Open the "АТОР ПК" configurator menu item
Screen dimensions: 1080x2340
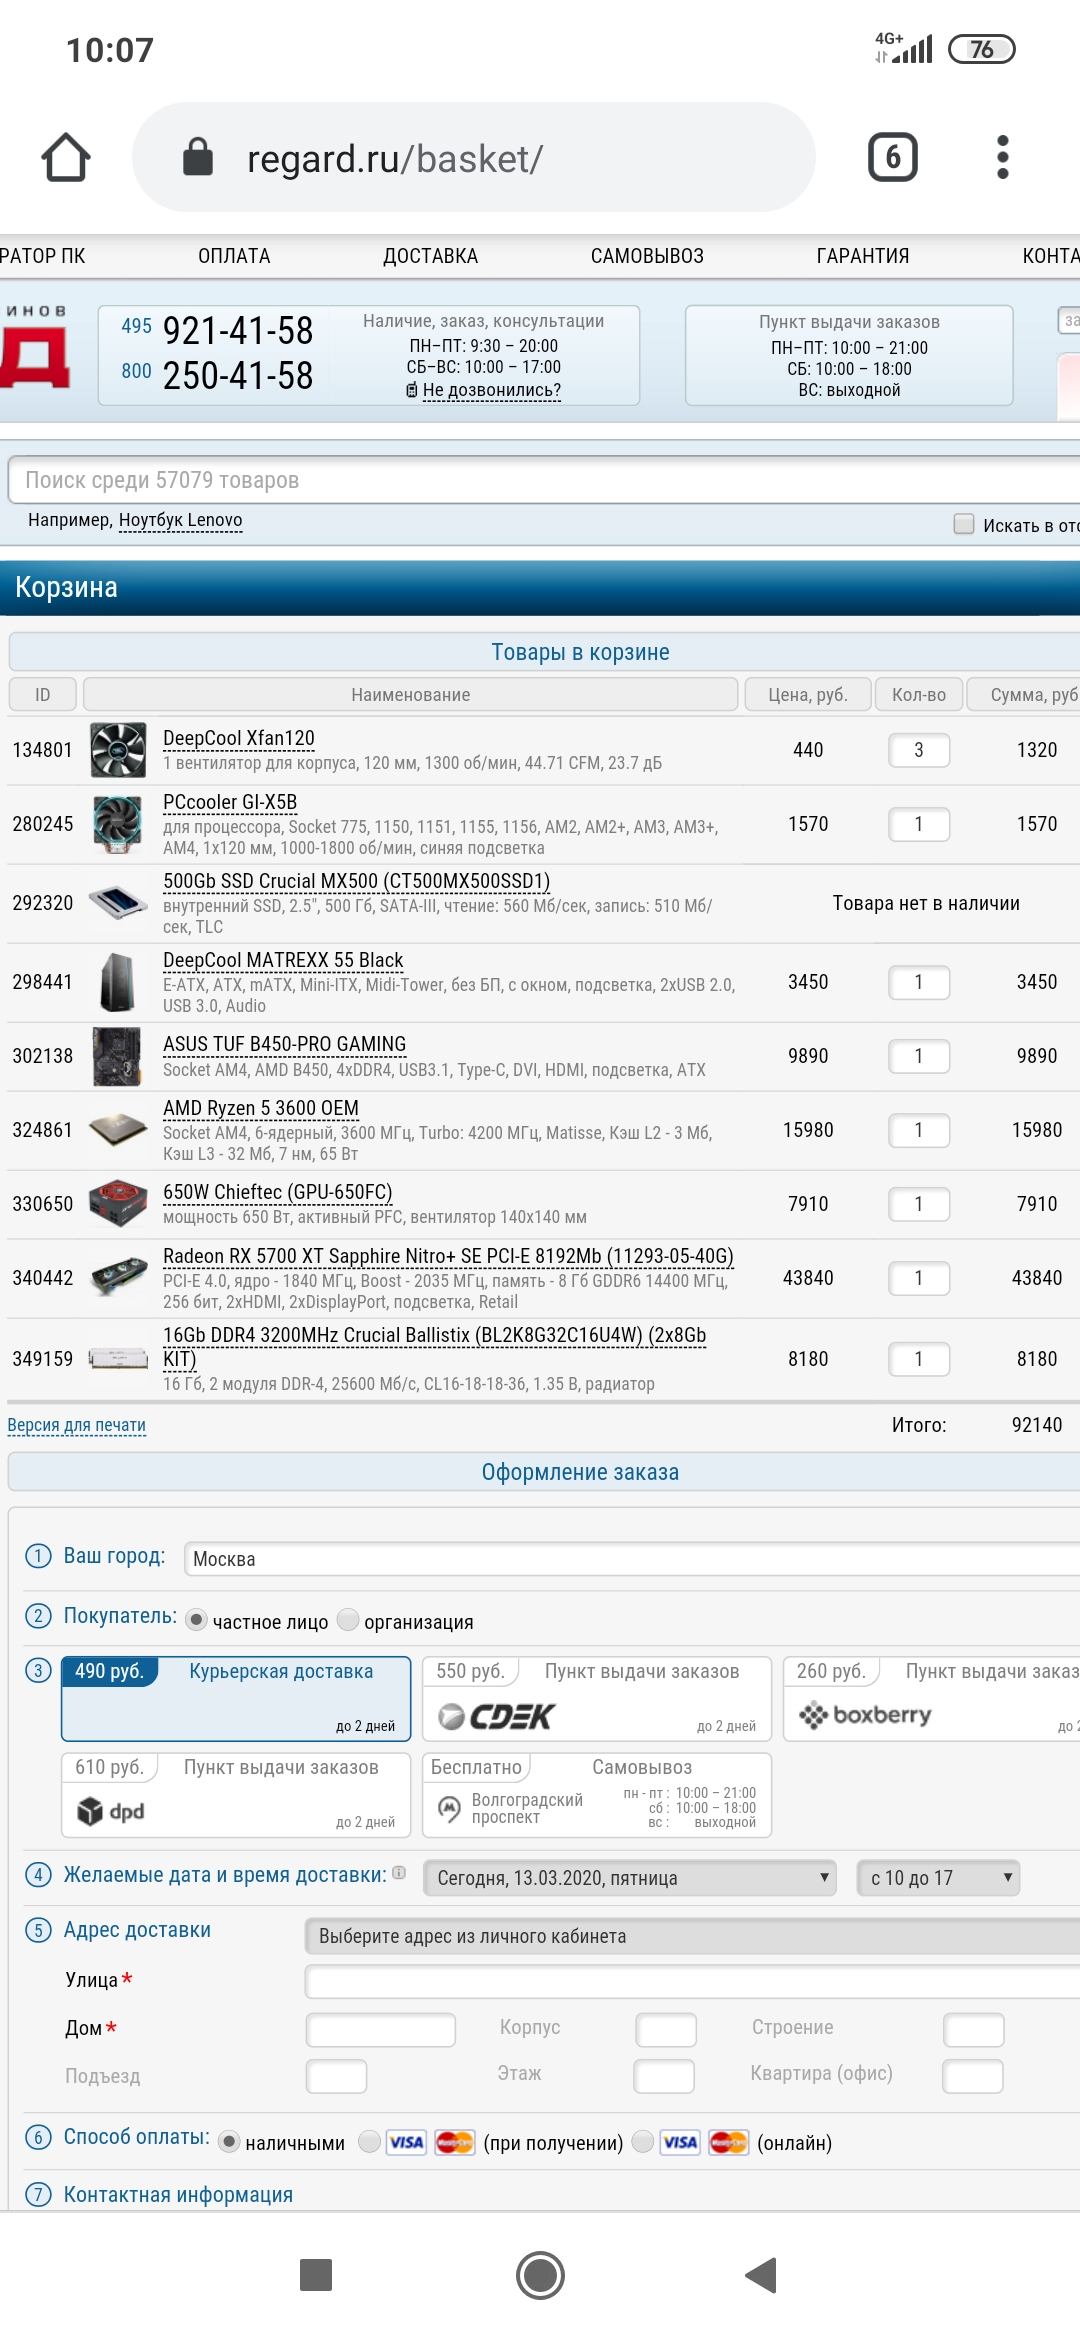click(x=42, y=256)
